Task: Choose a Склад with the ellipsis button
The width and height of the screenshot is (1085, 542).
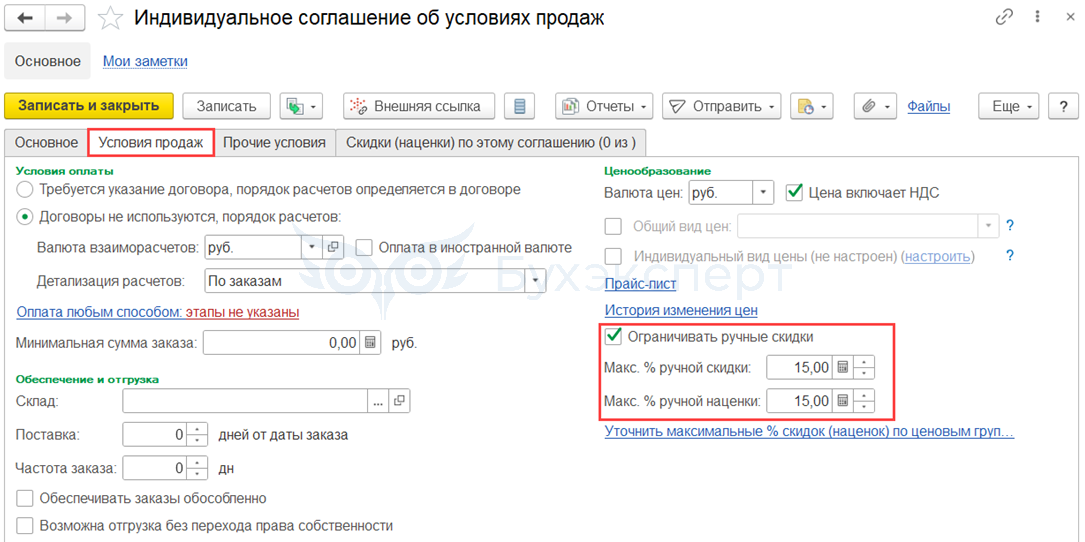Action: pyautogui.click(x=378, y=401)
